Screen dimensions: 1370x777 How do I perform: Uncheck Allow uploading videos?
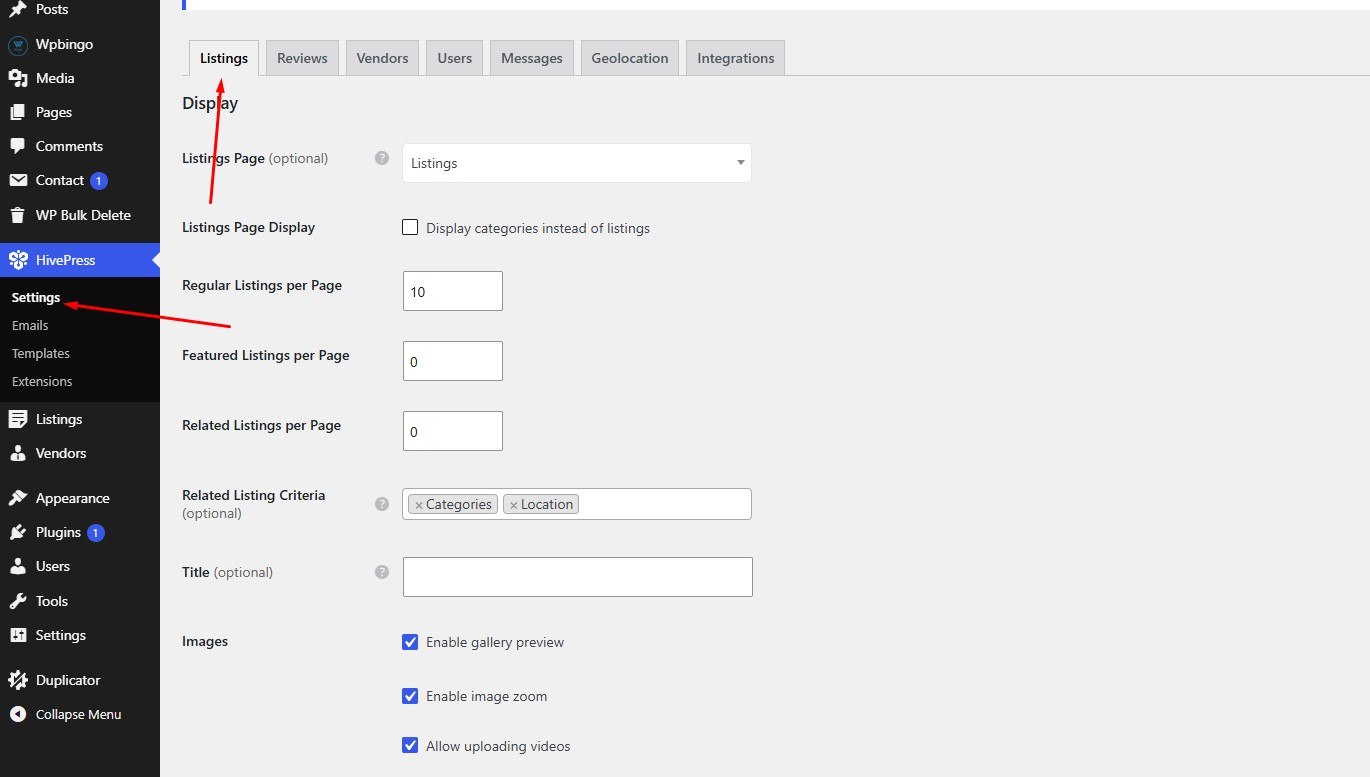pos(410,745)
